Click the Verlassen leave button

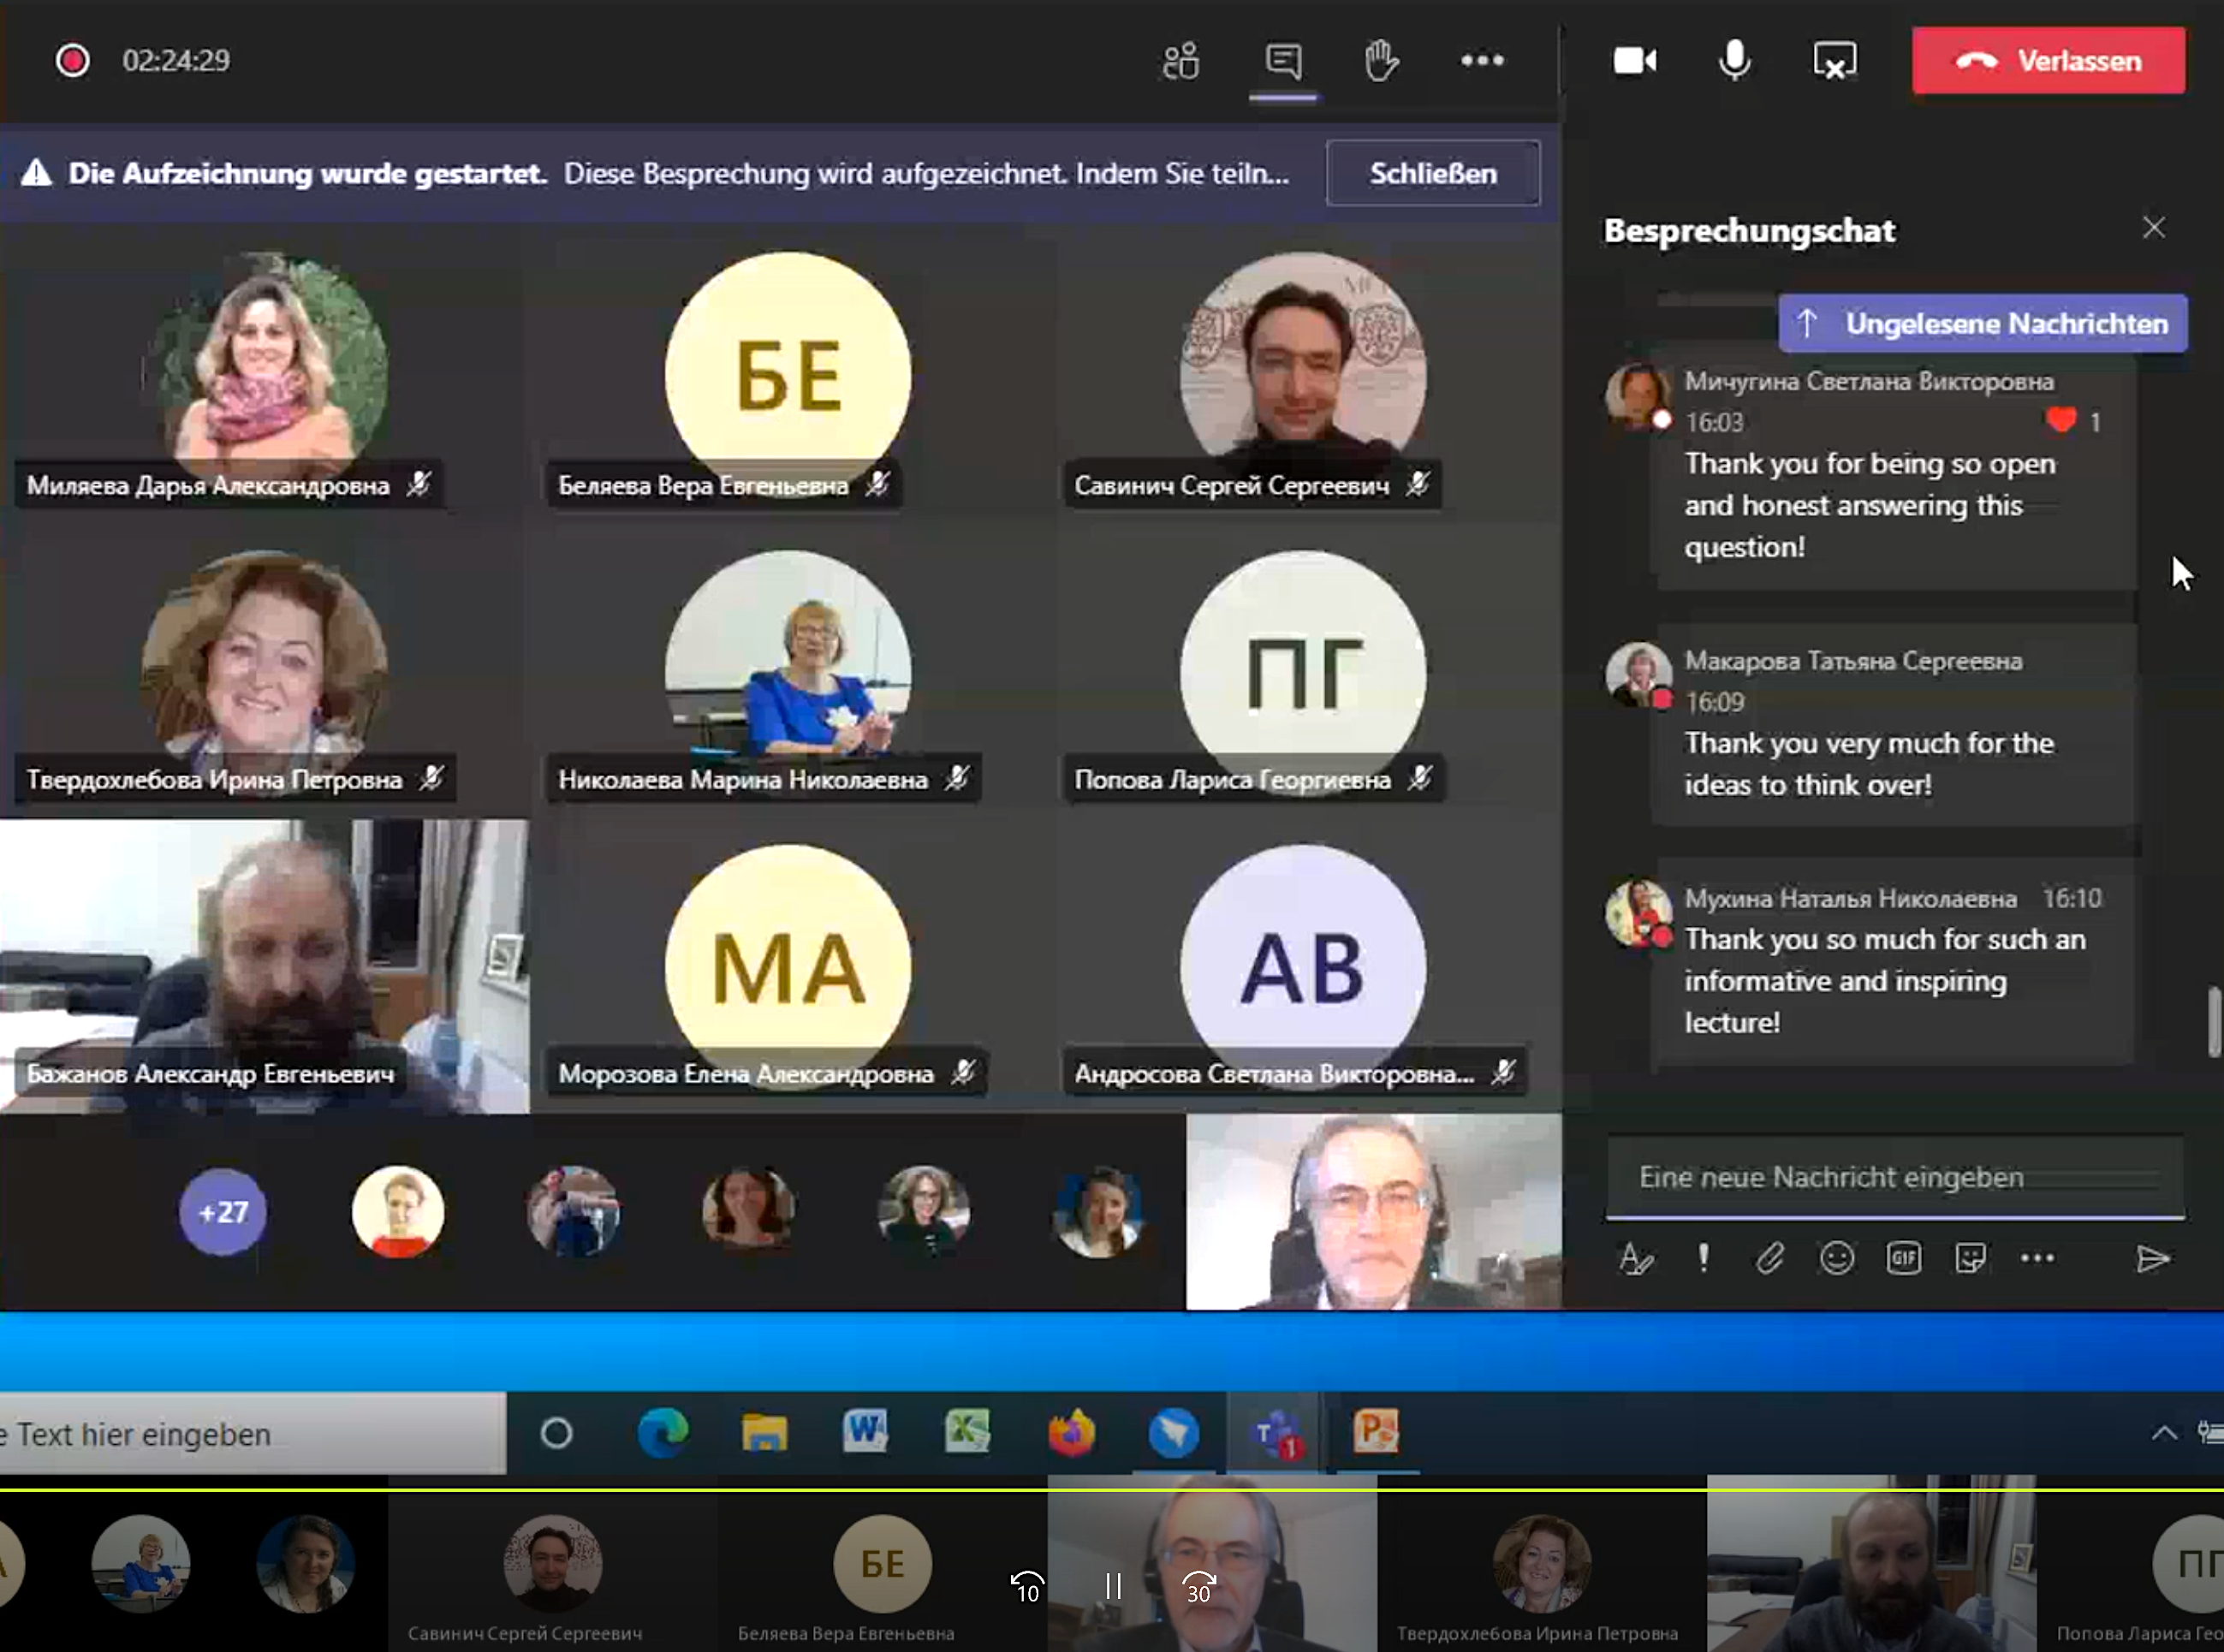coord(2047,61)
